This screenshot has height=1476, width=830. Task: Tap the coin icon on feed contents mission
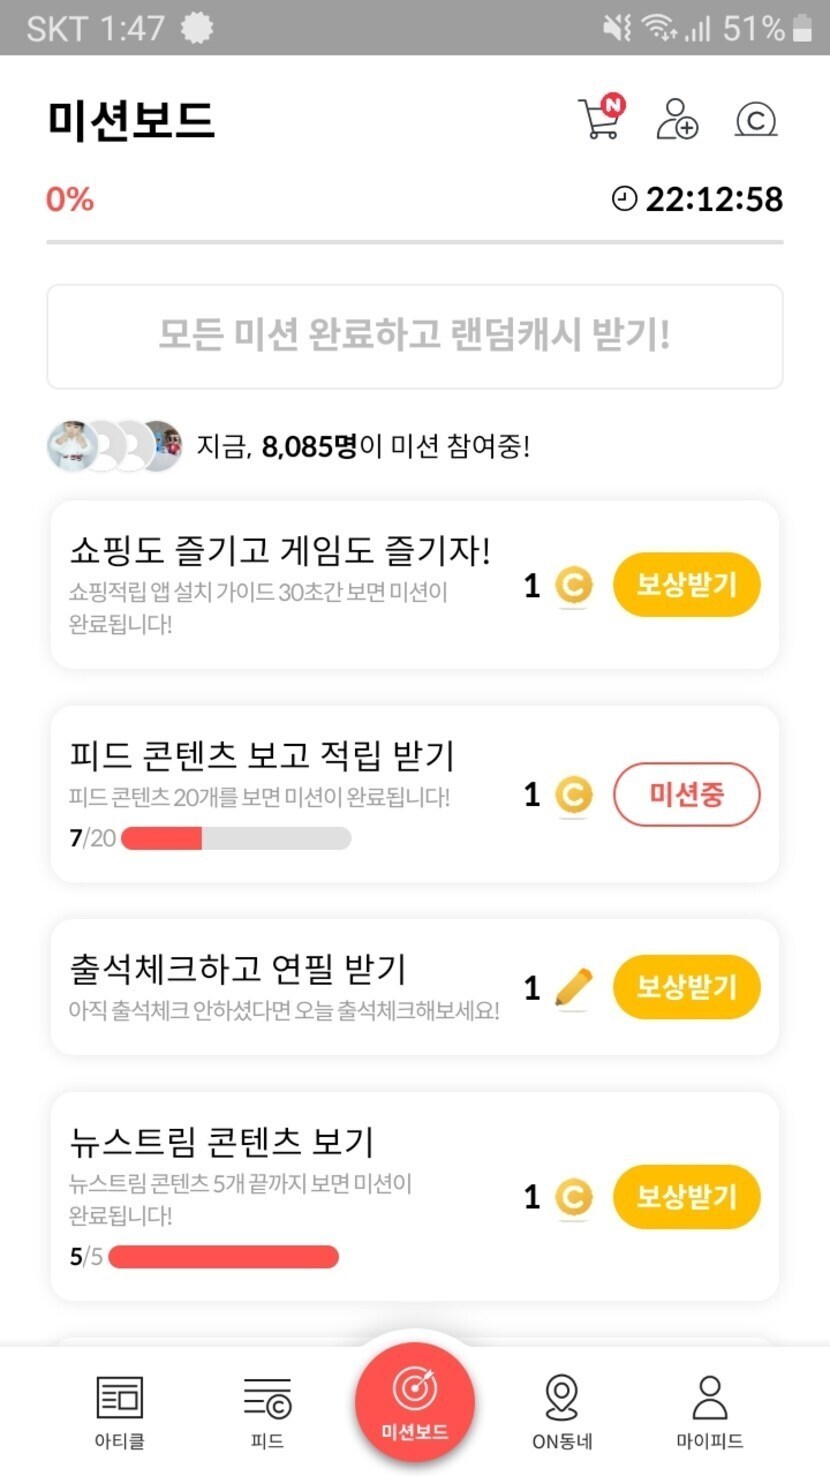click(573, 795)
